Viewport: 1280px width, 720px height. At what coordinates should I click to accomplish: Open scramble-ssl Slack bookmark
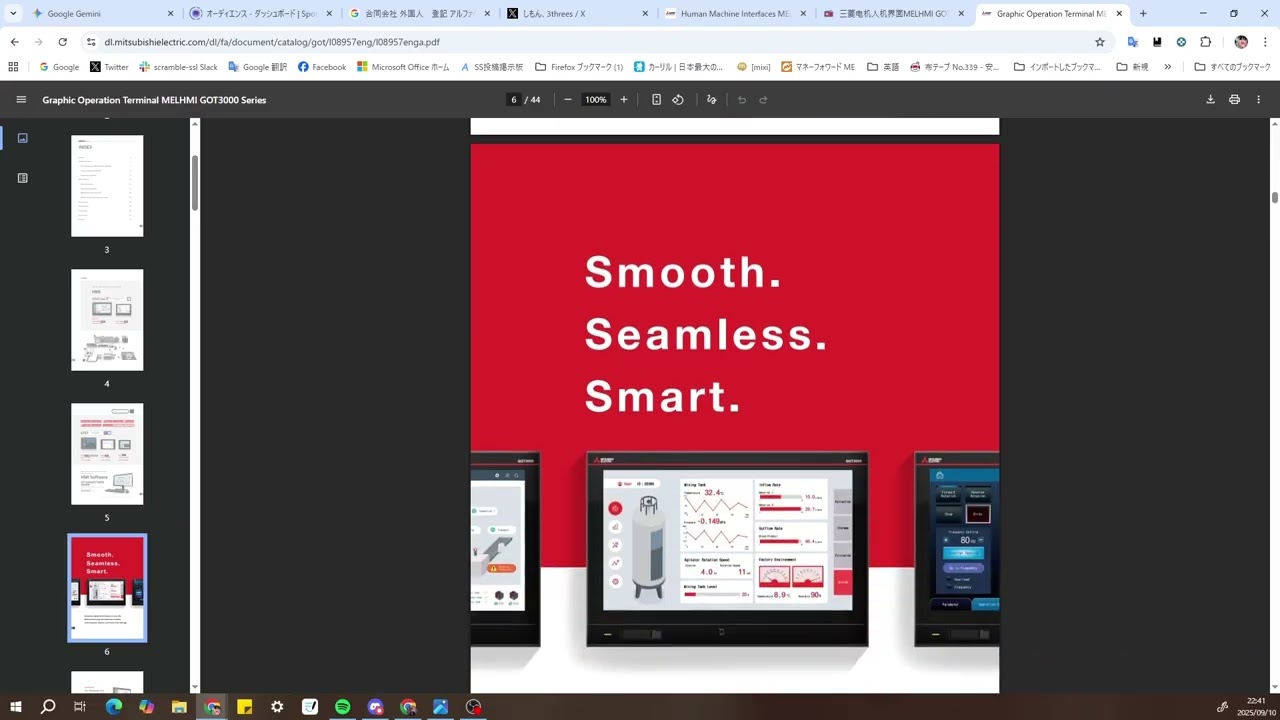click(x=178, y=67)
